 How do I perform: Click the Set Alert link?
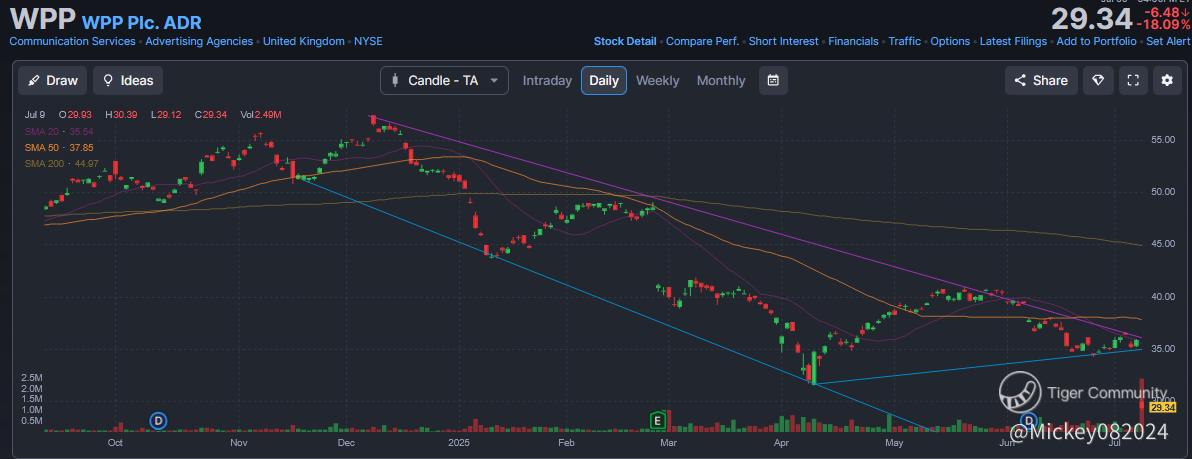click(1168, 42)
